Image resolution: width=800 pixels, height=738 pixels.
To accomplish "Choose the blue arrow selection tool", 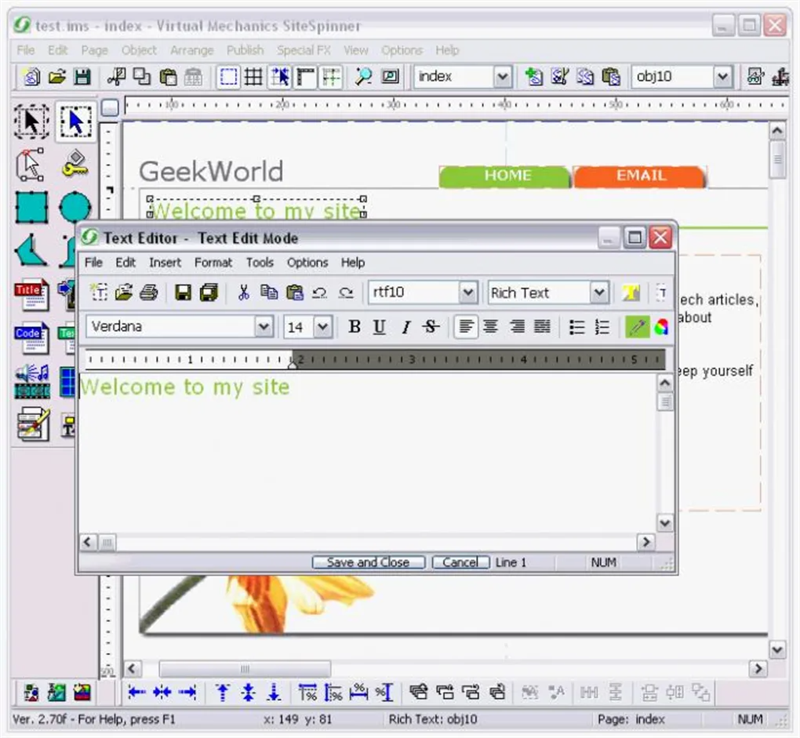I will (x=76, y=122).
